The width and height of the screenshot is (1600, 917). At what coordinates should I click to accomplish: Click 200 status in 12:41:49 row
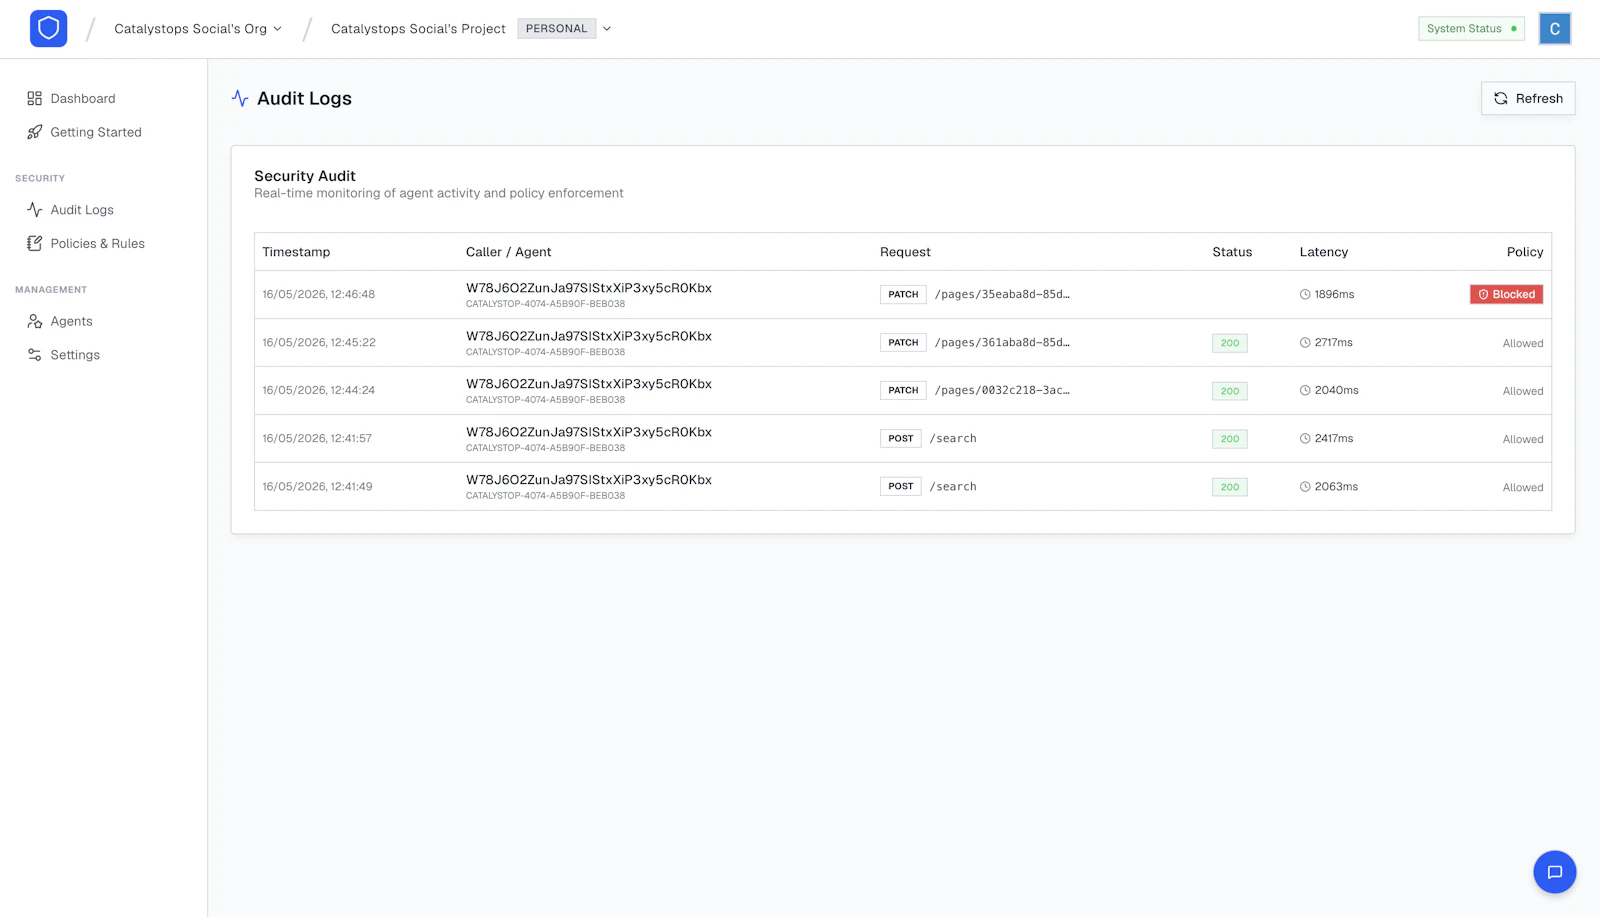click(1229, 487)
